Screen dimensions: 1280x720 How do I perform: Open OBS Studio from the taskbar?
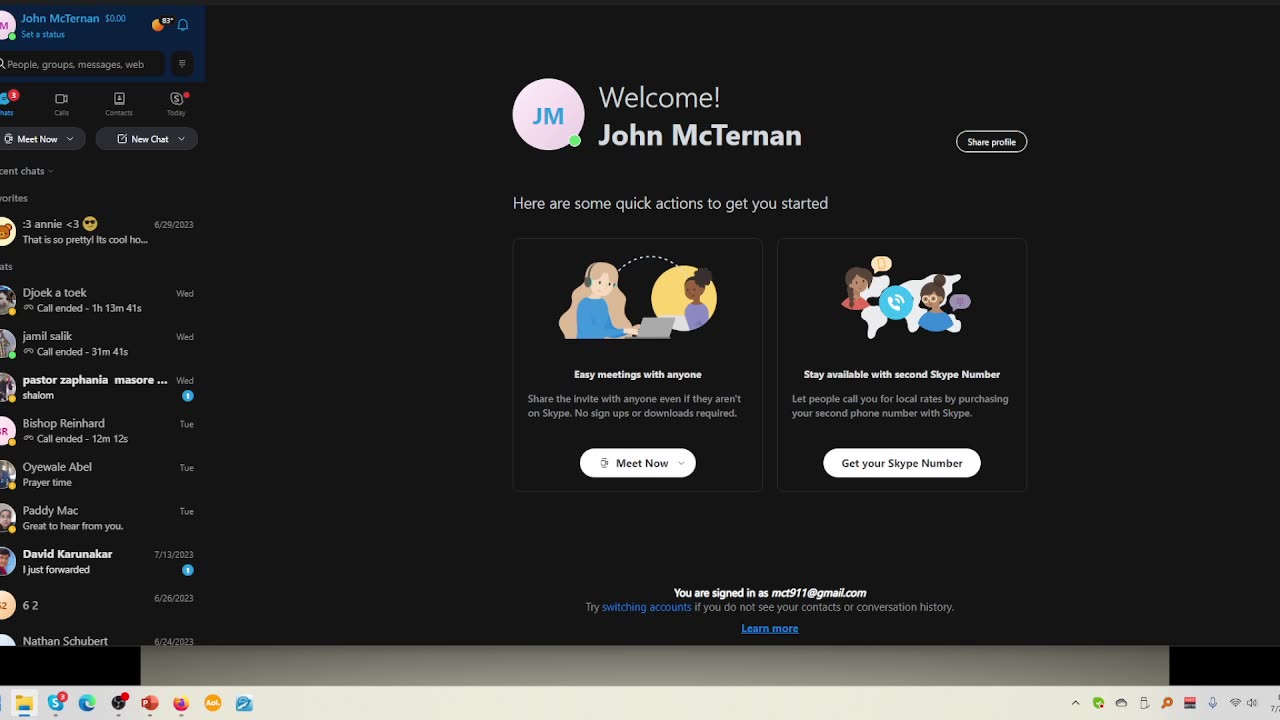click(x=119, y=703)
